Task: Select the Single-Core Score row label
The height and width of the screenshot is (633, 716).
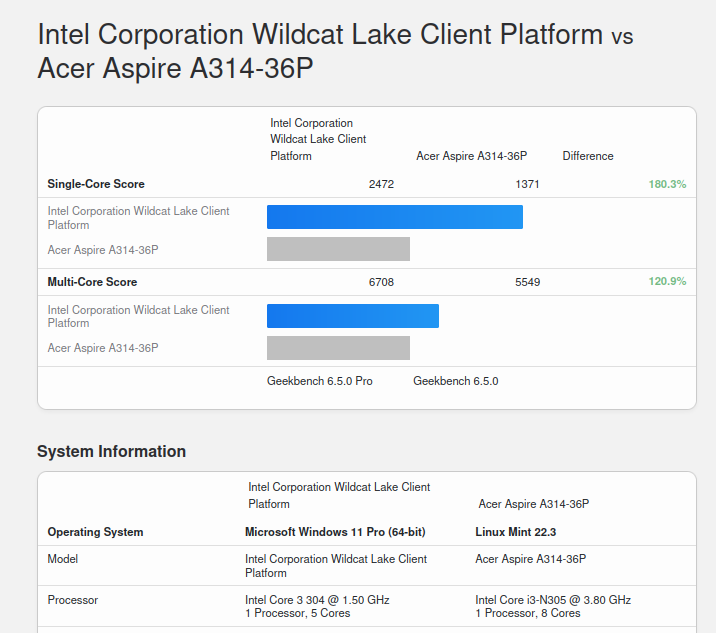Action: pyautogui.click(x=96, y=184)
